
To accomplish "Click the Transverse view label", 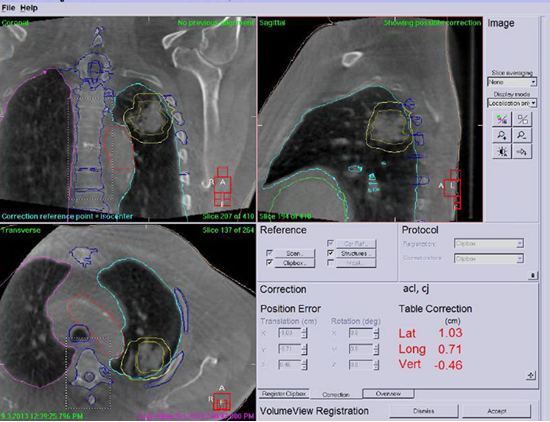I will click(20, 230).
